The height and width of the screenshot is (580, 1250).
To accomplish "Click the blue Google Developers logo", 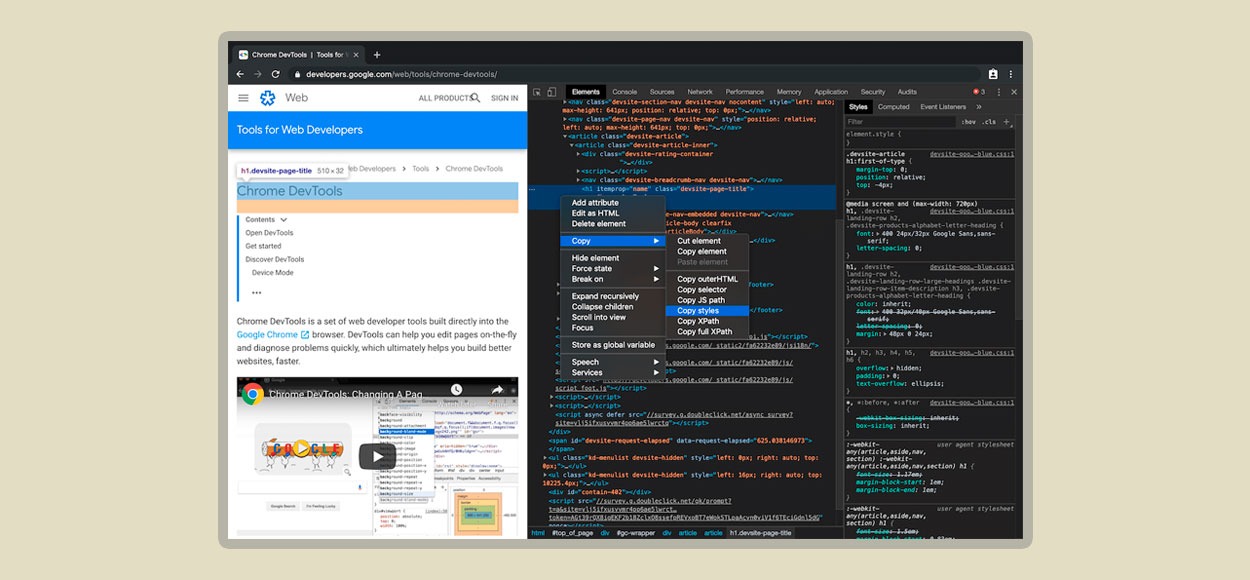I will [267, 98].
